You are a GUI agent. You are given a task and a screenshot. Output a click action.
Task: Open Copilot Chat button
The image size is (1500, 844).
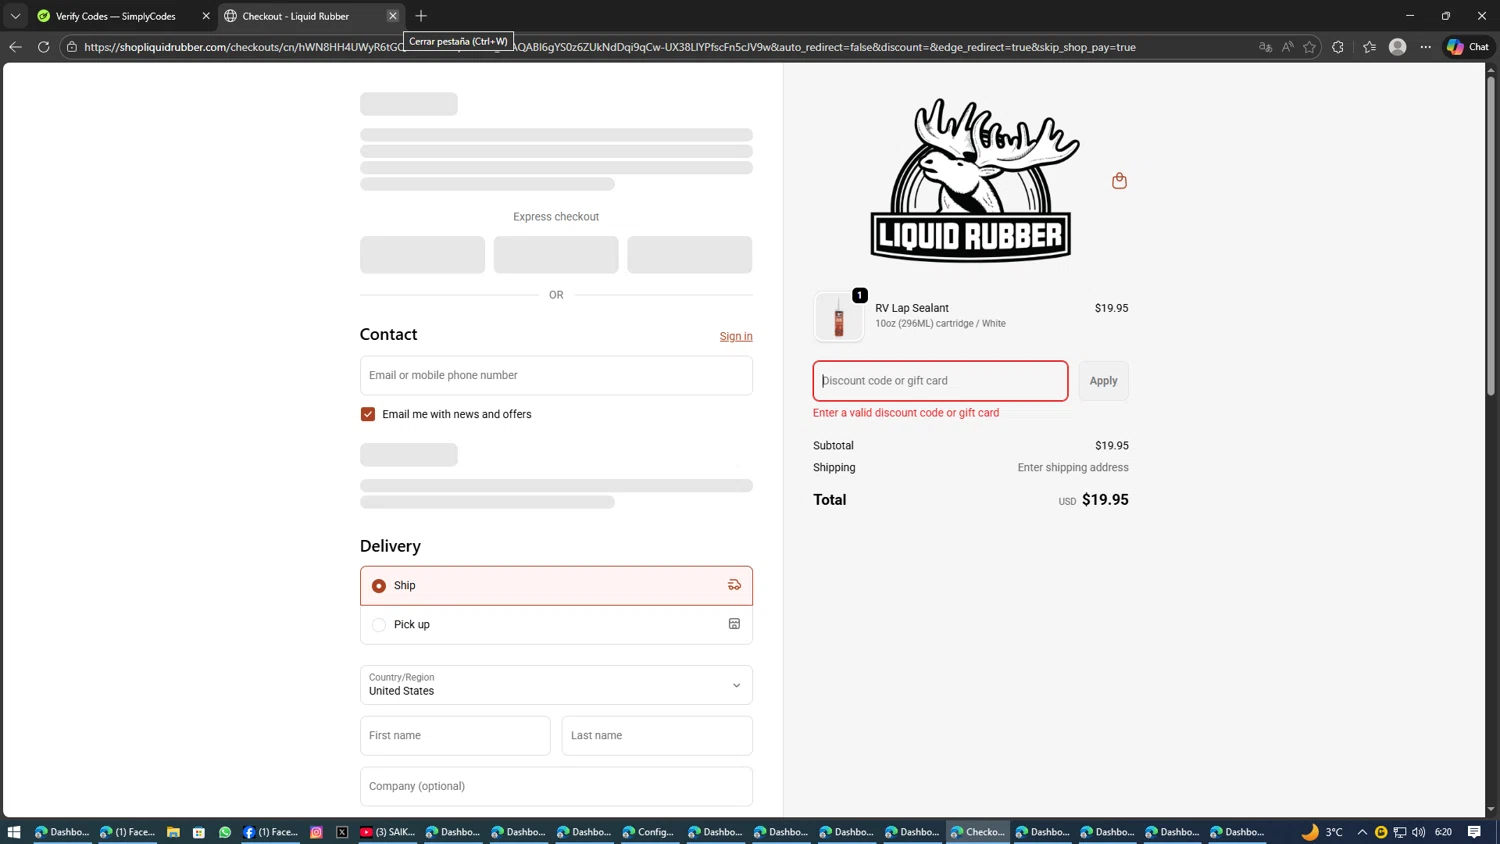(1468, 47)
